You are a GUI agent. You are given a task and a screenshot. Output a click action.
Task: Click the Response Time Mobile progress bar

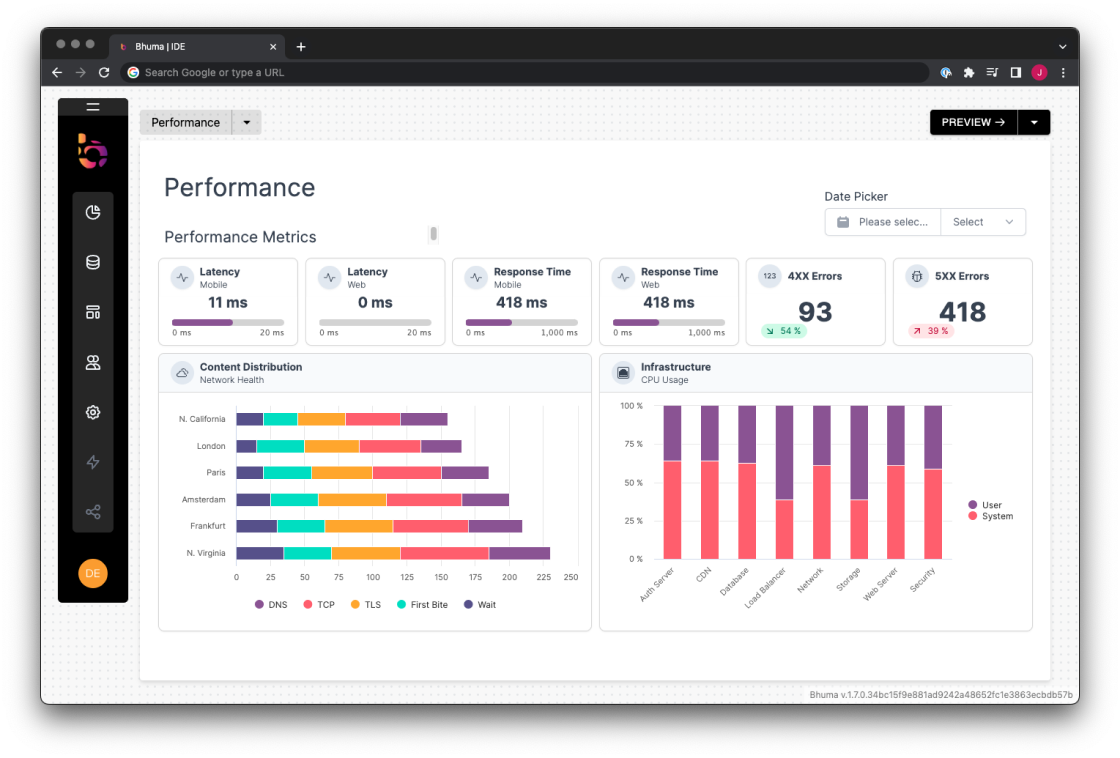click(x=521, y=322)
